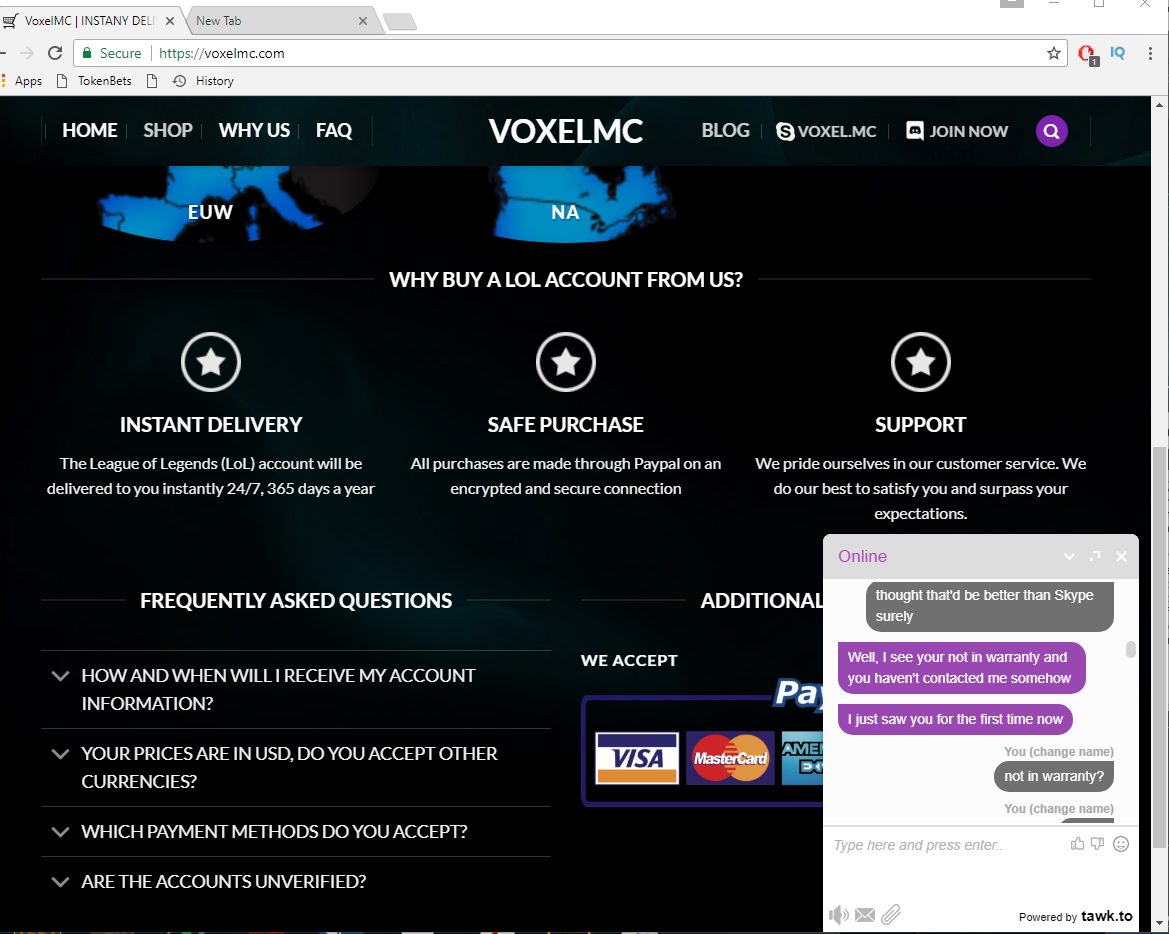Click the first 'You (change name)' link

point(1059,751)
